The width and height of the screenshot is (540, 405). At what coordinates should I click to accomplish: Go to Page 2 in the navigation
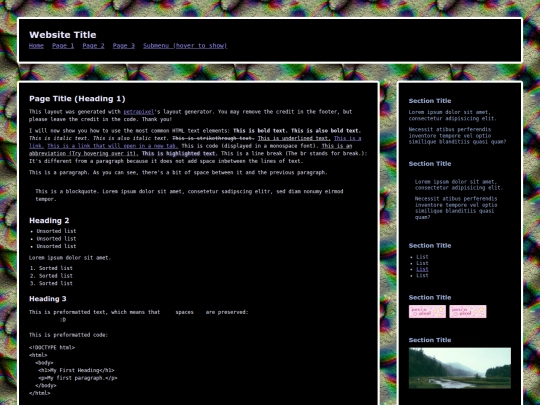pyautogui.click(x=93, y=46)
